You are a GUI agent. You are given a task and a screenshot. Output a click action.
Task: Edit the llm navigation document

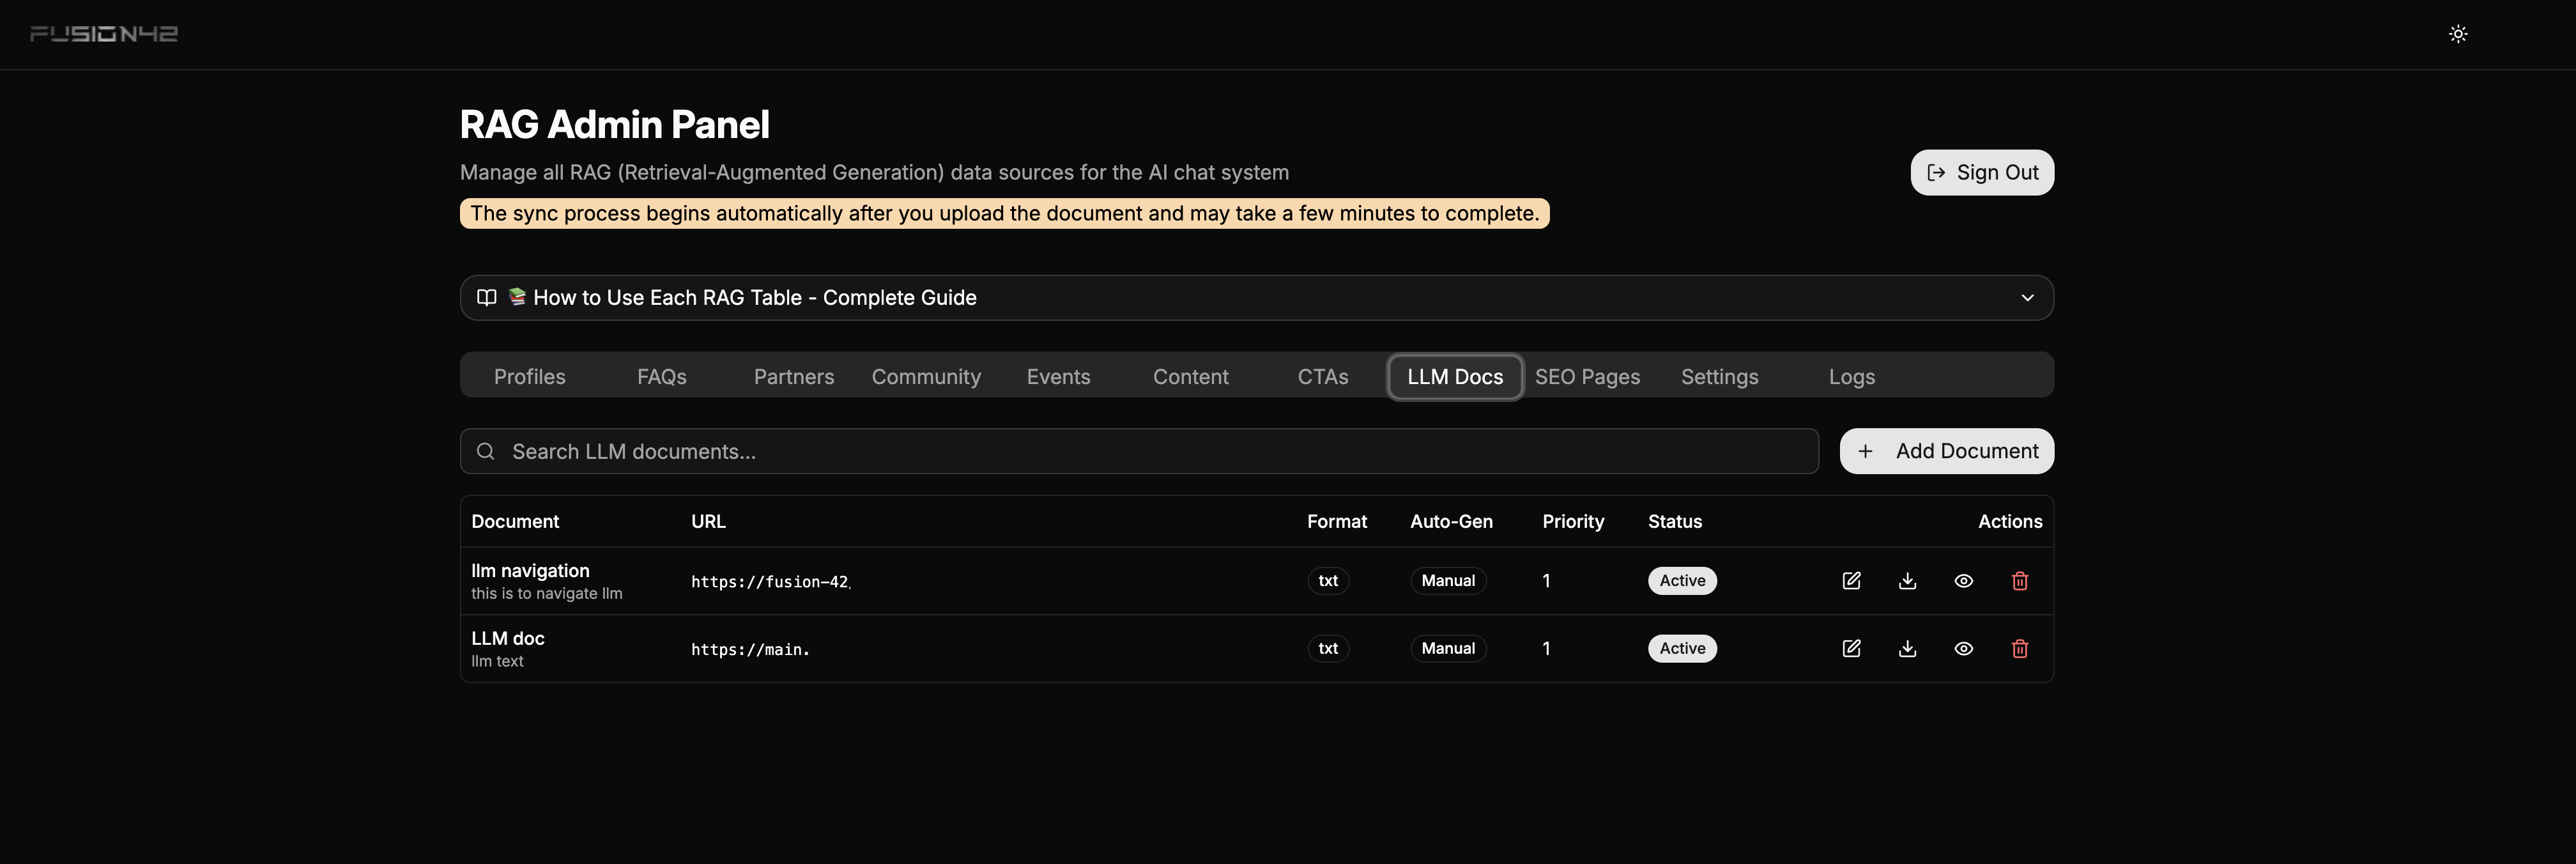tap(1851, 581)
